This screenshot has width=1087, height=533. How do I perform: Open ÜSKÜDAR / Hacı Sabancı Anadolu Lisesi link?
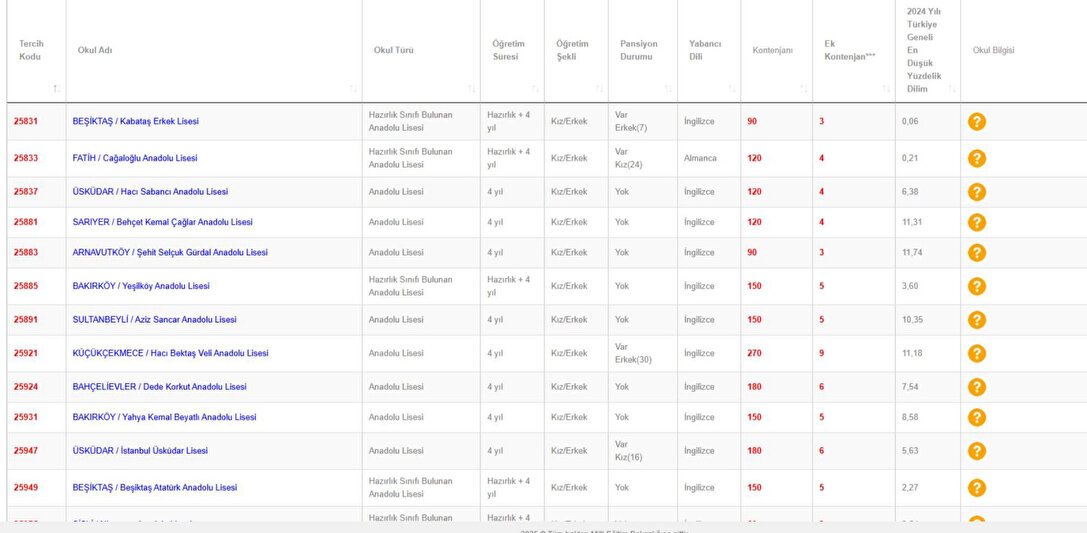[x=150, y=192]
